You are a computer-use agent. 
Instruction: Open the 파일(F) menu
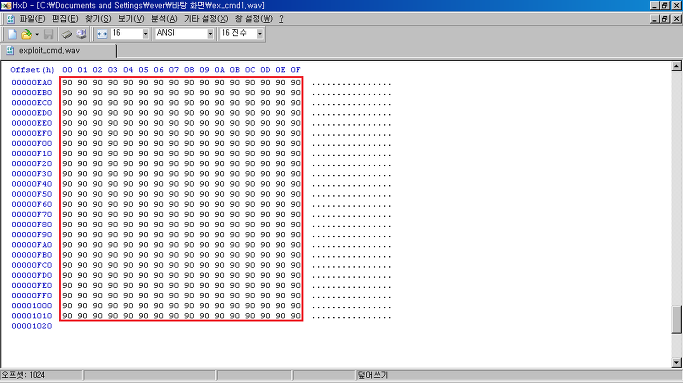click(32, 19)
